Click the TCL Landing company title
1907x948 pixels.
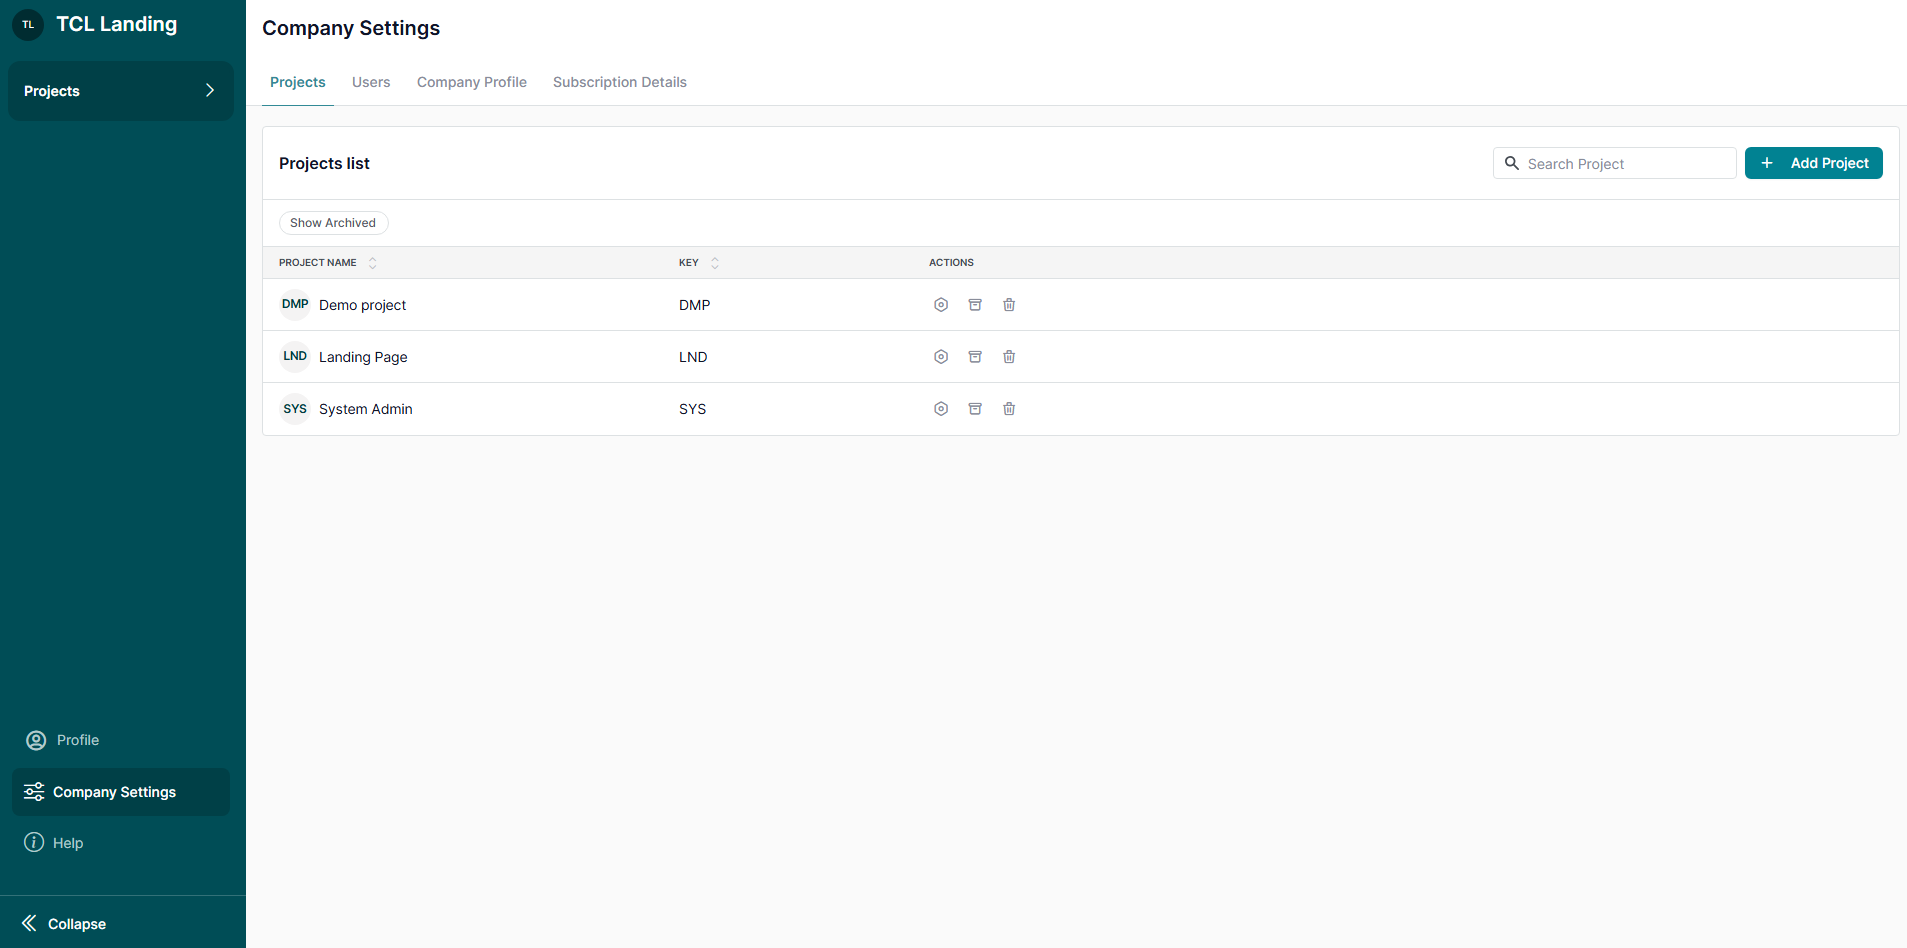click(117, 24)
